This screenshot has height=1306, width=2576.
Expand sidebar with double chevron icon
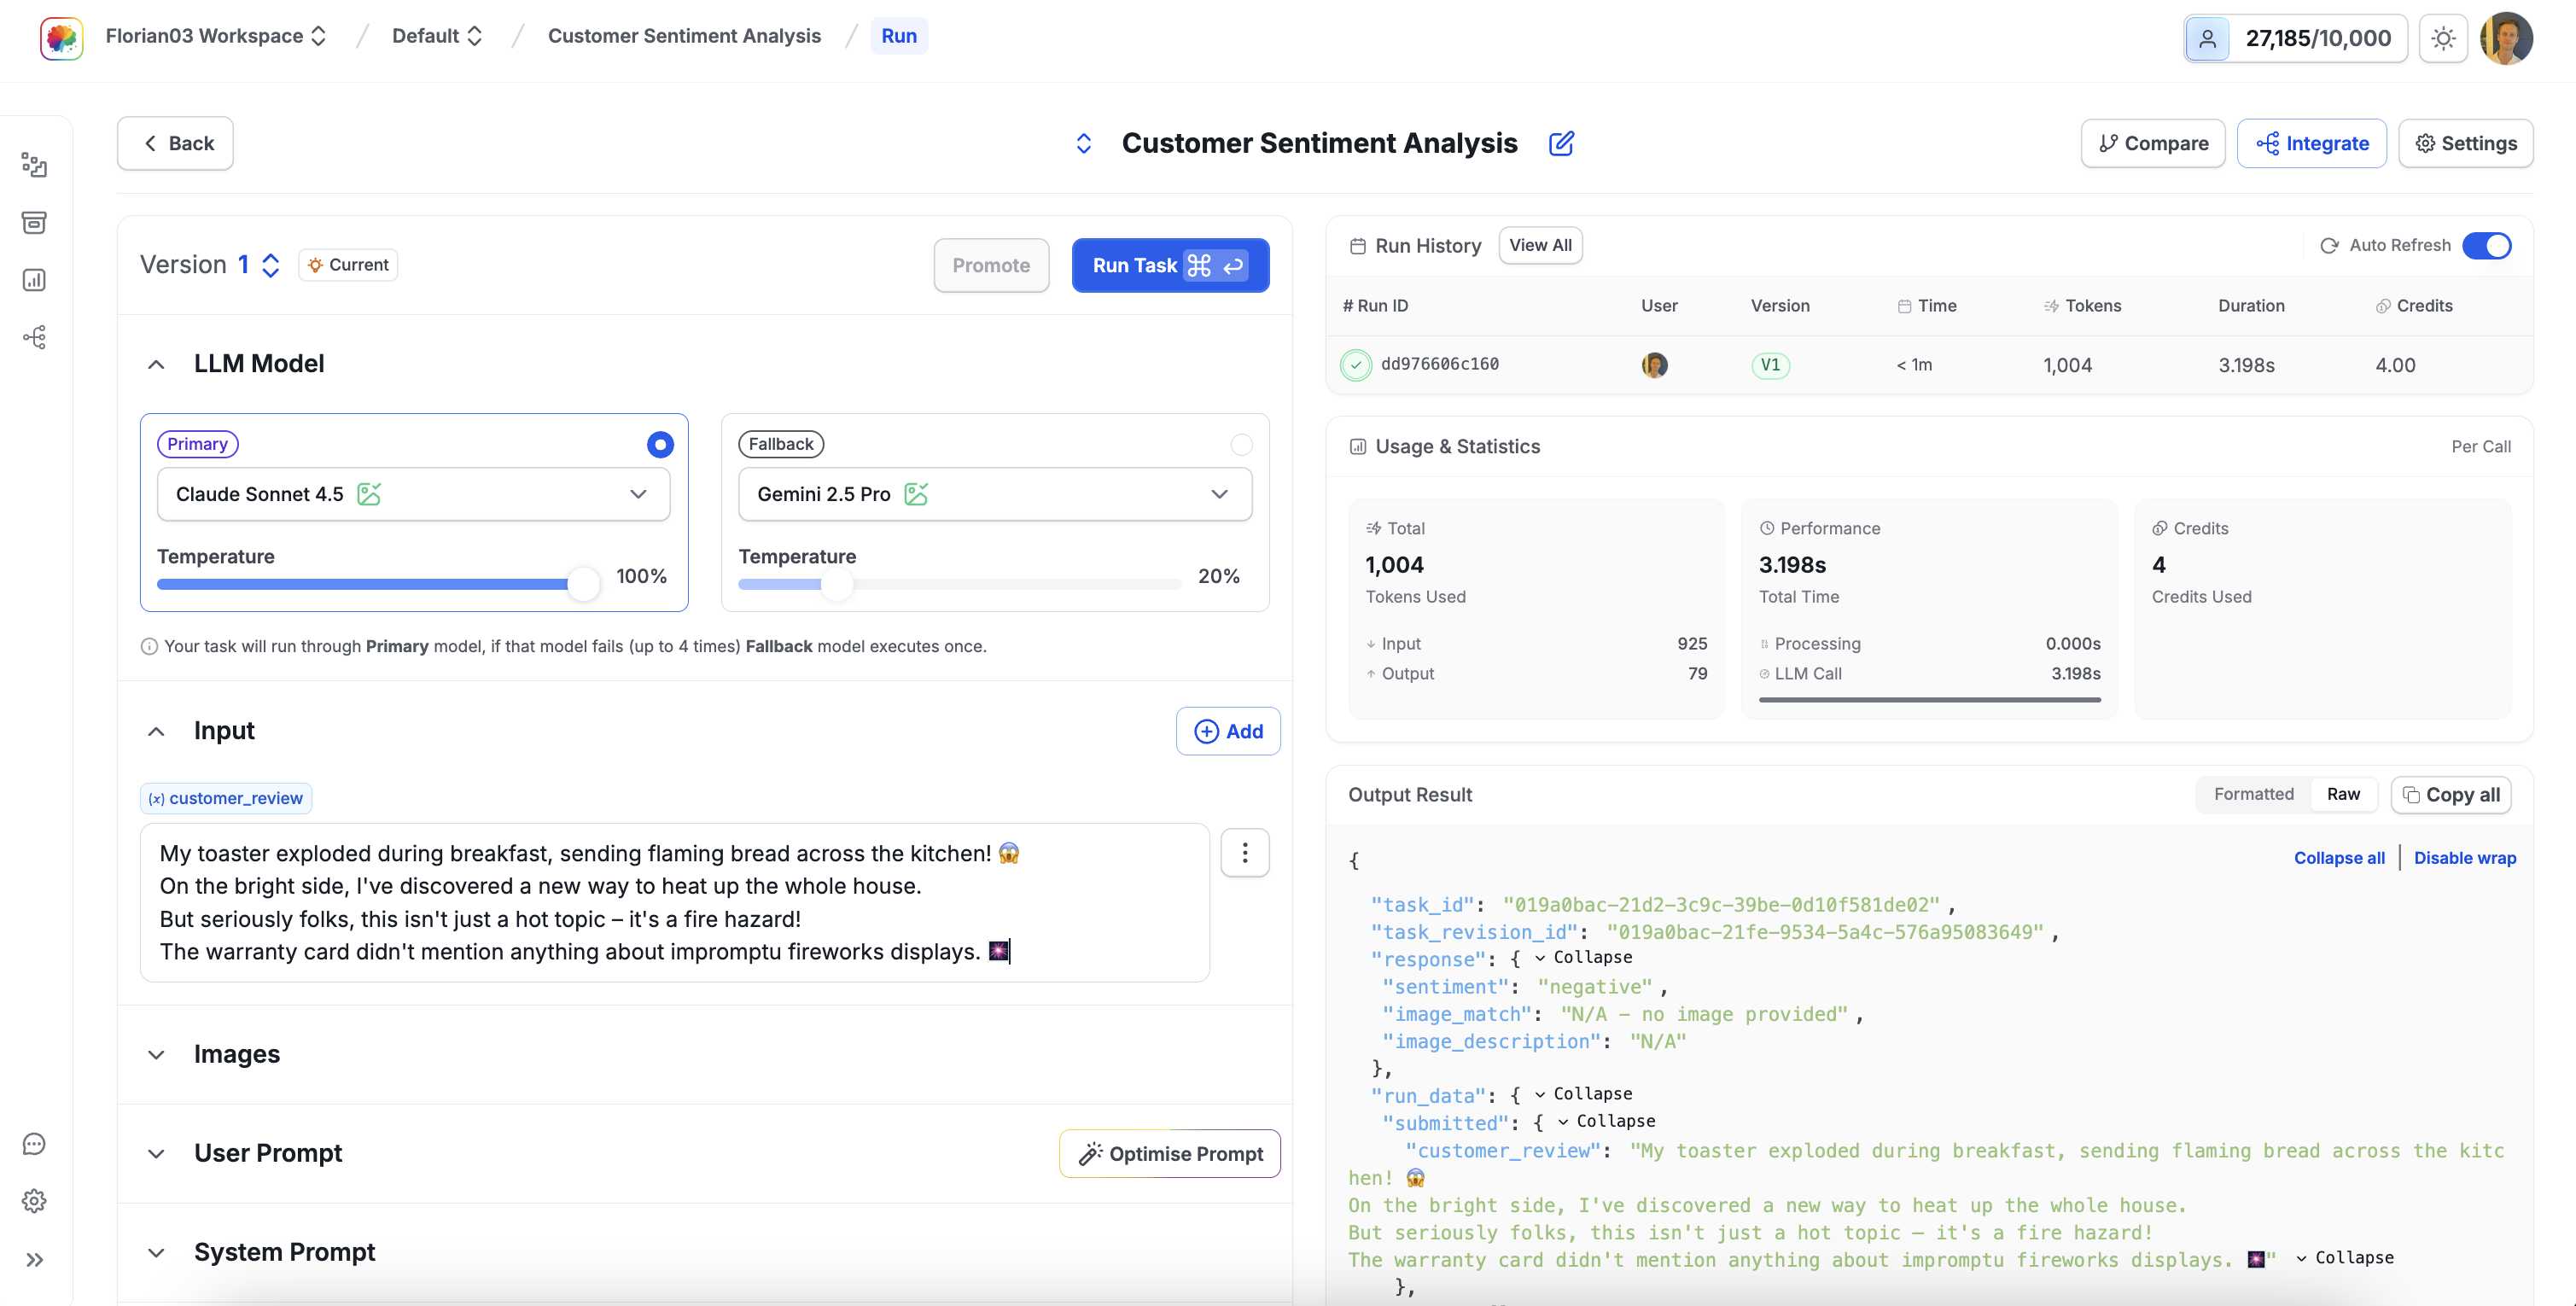[x=34, y=1260]
